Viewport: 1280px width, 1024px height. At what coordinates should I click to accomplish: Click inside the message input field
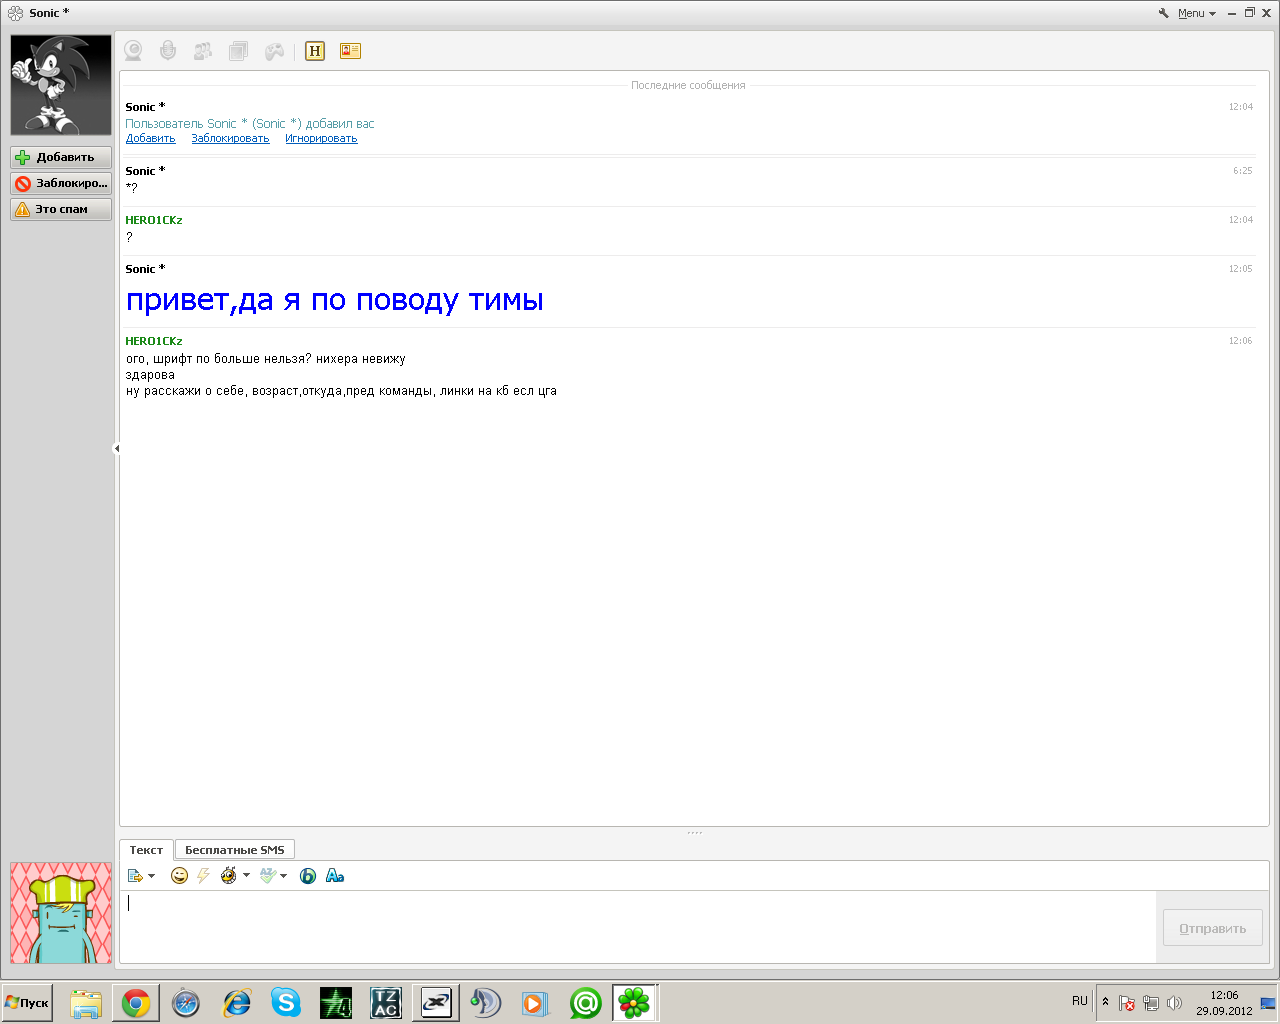click(638, 927)
